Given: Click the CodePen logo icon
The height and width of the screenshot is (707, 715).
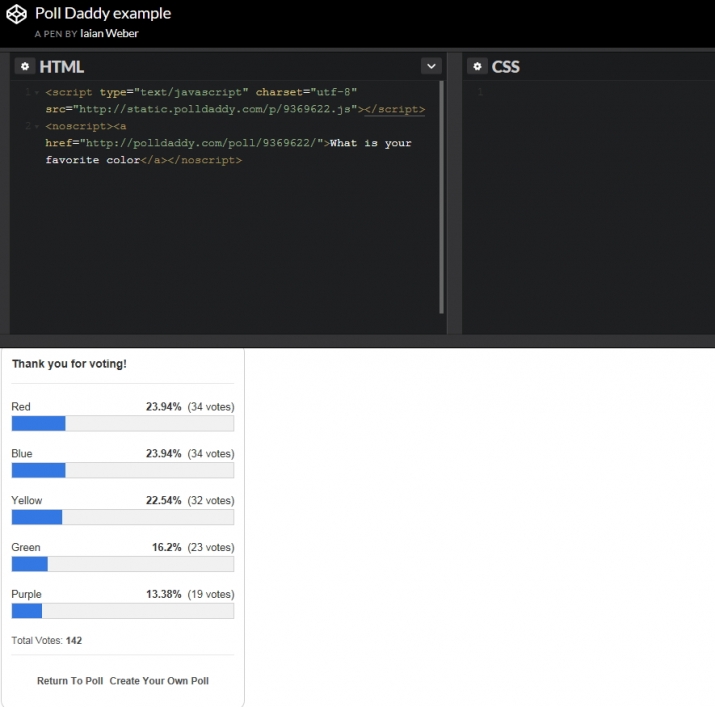Looking at the screenshot, I should 16,14.
